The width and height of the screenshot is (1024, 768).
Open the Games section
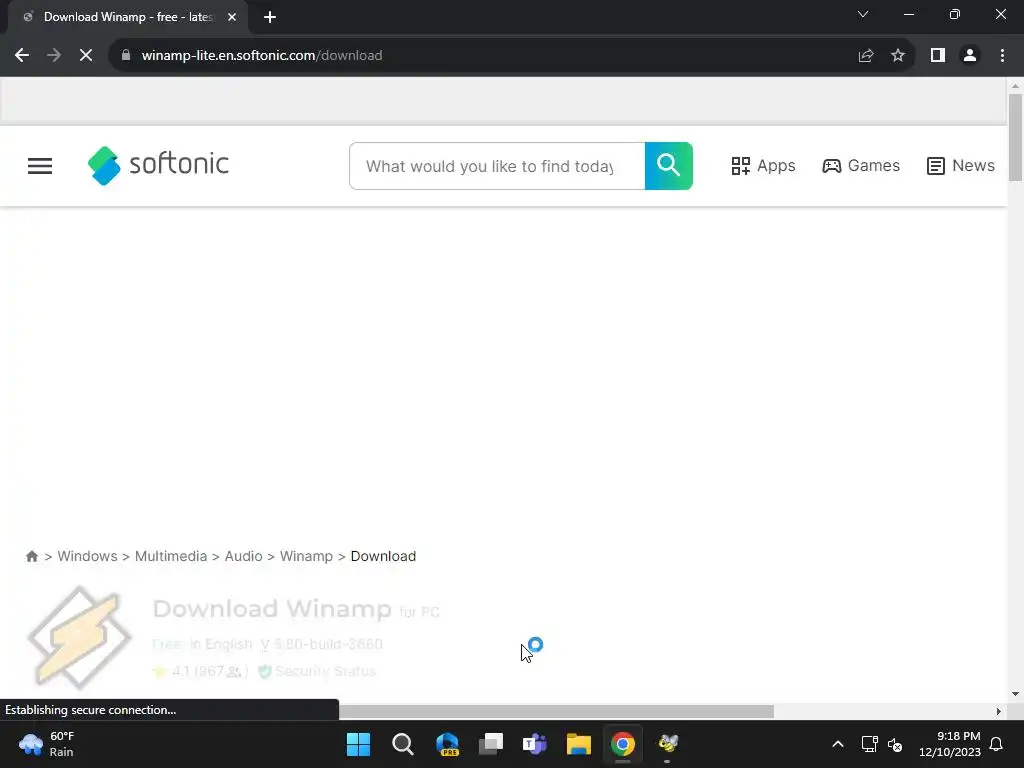tap(861, 166)
